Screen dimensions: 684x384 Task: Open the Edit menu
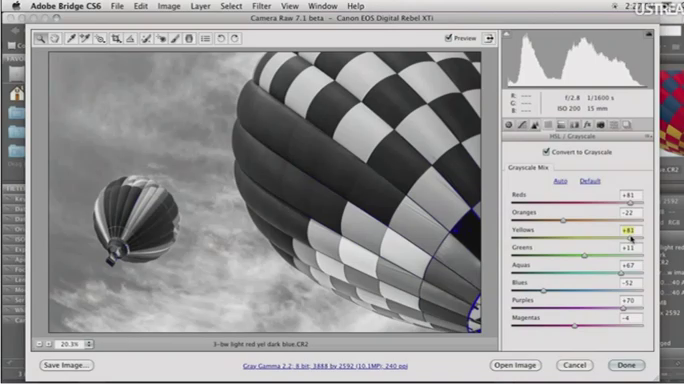click(x=140, y=6)
